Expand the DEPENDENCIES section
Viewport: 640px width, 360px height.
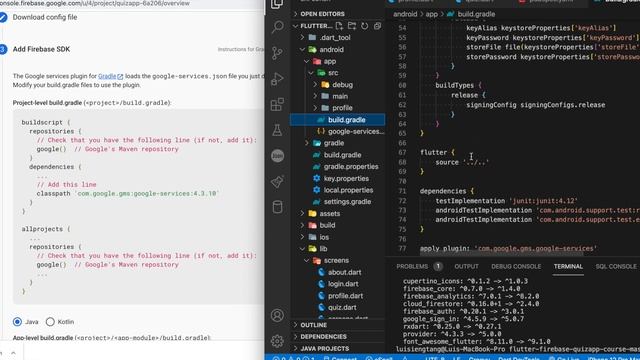coord(323,337)
